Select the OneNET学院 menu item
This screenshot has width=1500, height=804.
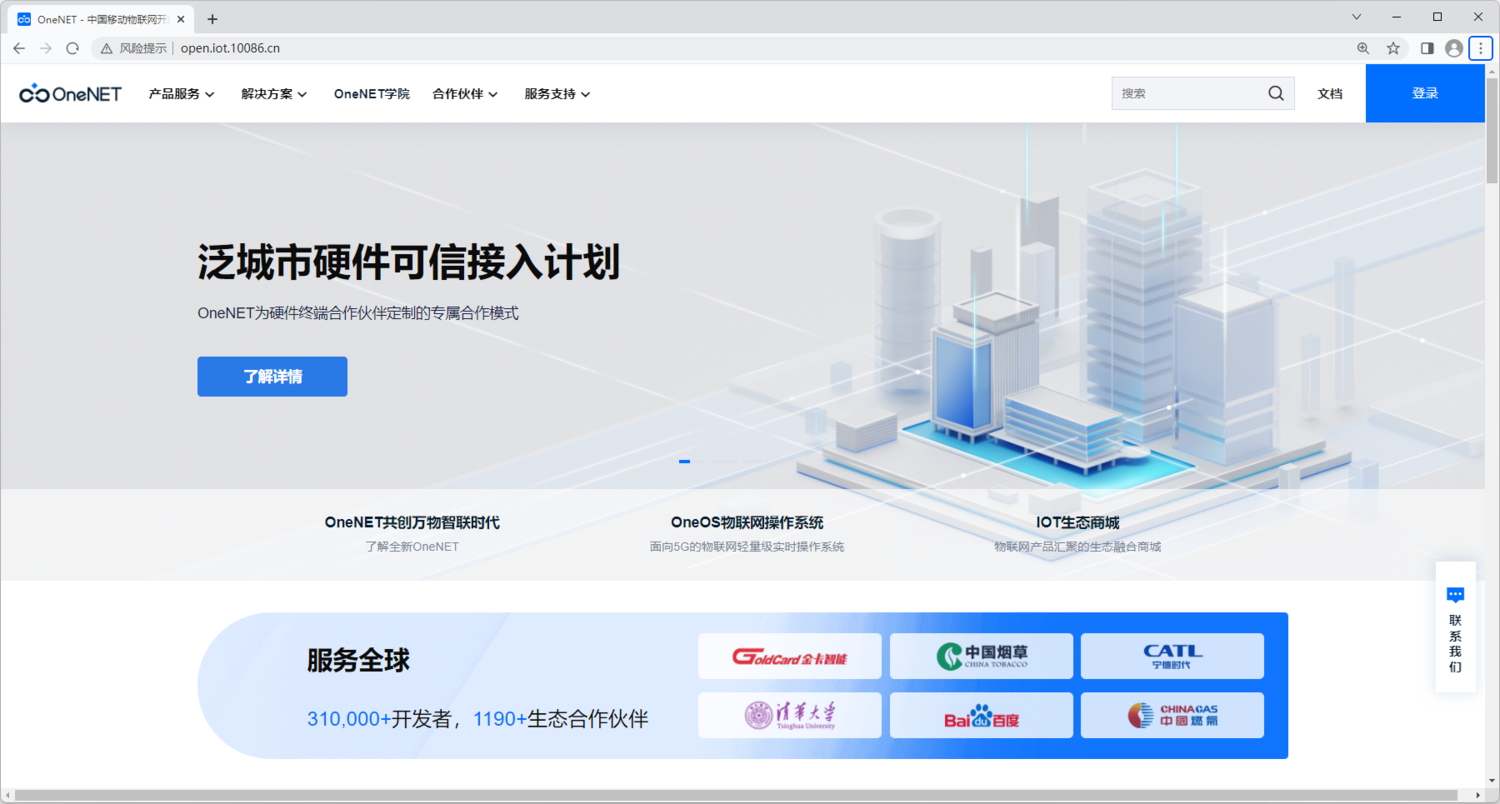coord(371,93)
